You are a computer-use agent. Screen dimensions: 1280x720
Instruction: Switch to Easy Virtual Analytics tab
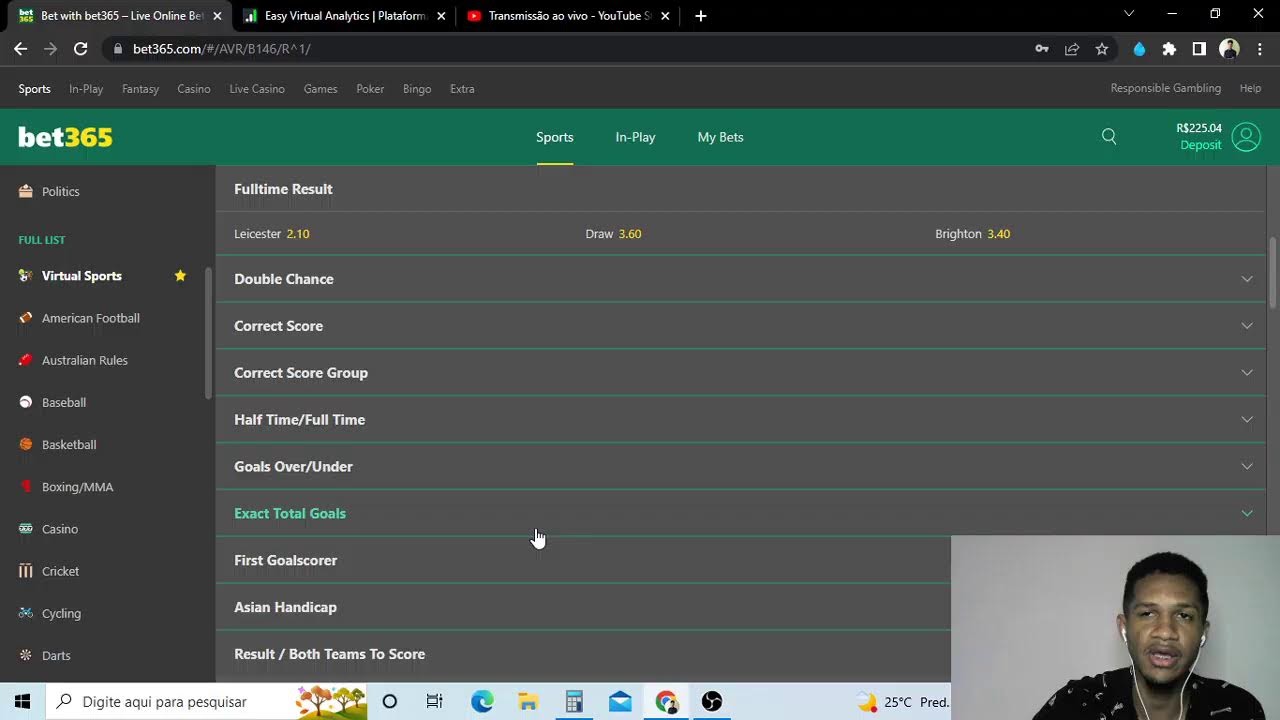click(344, 16)
